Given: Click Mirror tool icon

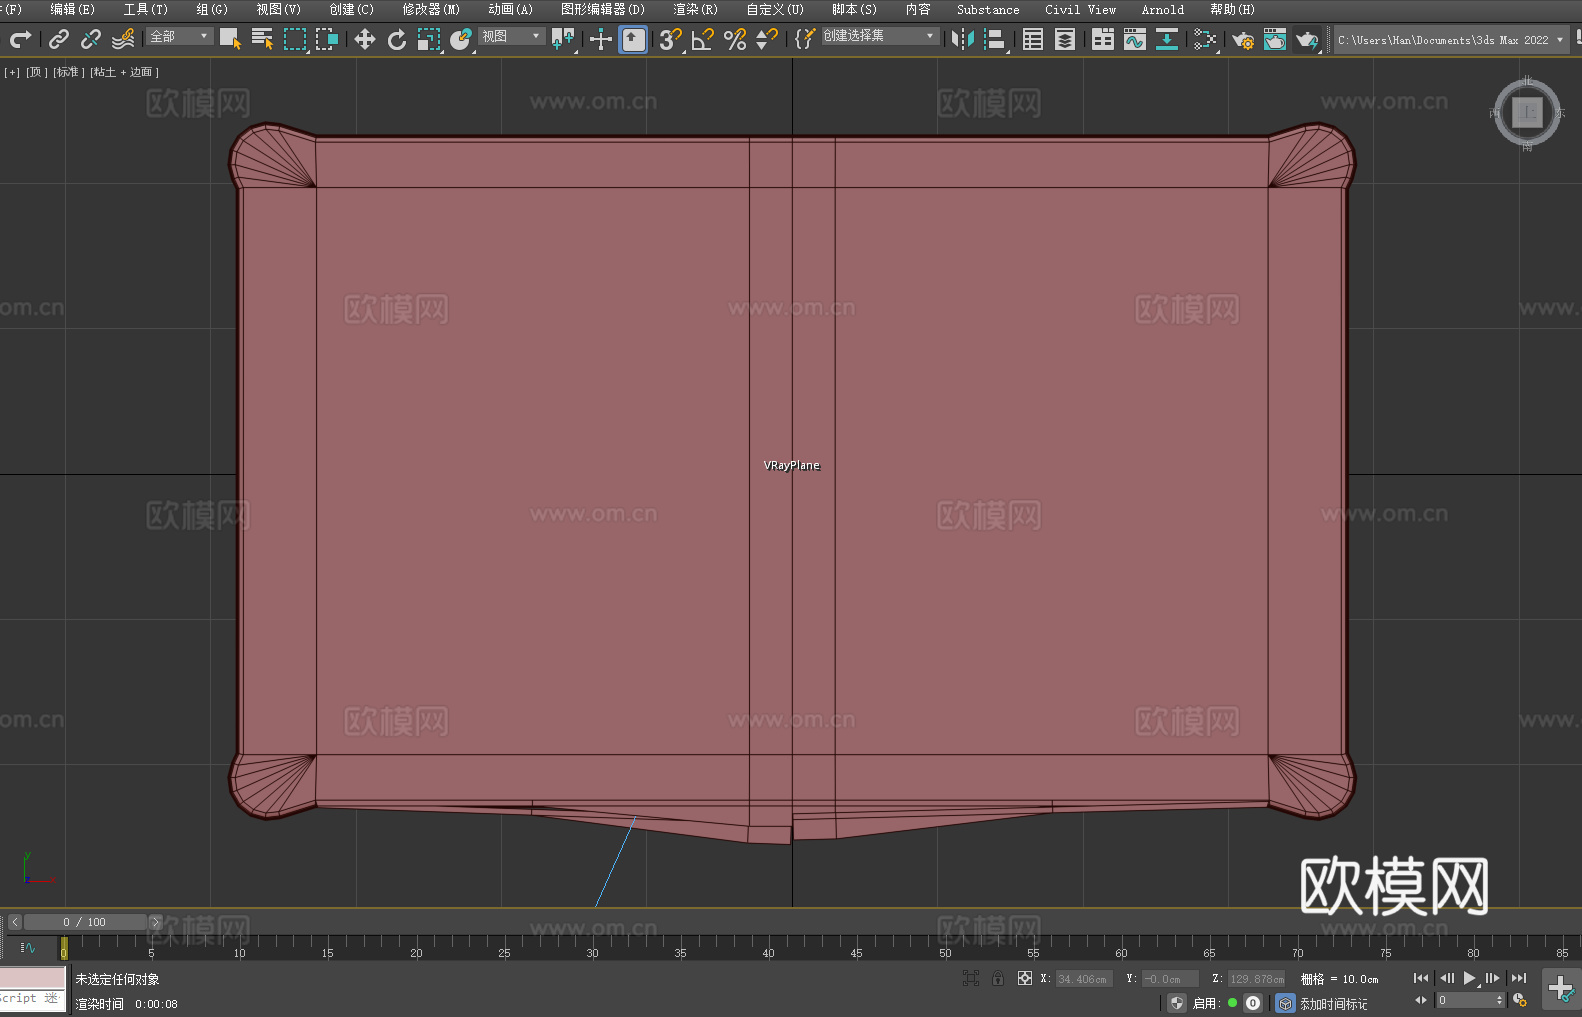Looking at the screenshot, I should tap(962, 39).
